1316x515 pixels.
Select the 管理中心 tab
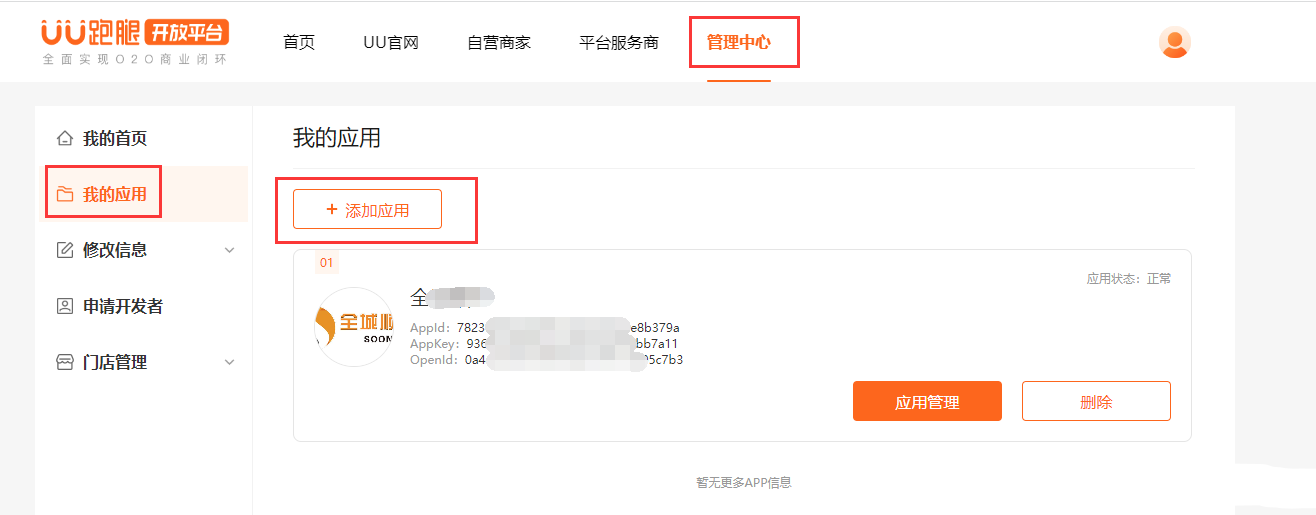pyautogui.click(x=739, y=43)
